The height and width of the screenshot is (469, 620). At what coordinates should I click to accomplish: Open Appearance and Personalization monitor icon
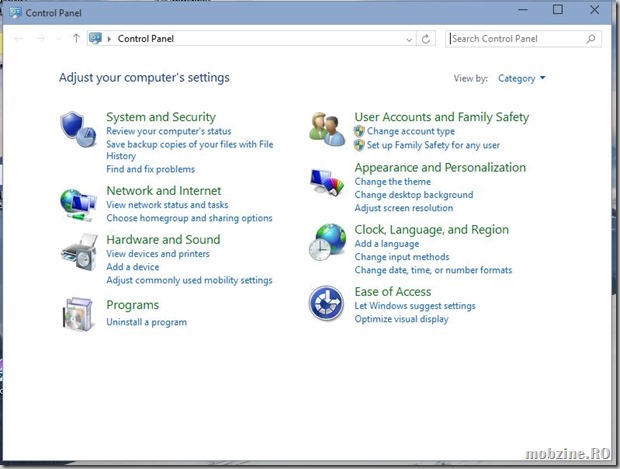point(327,182)
